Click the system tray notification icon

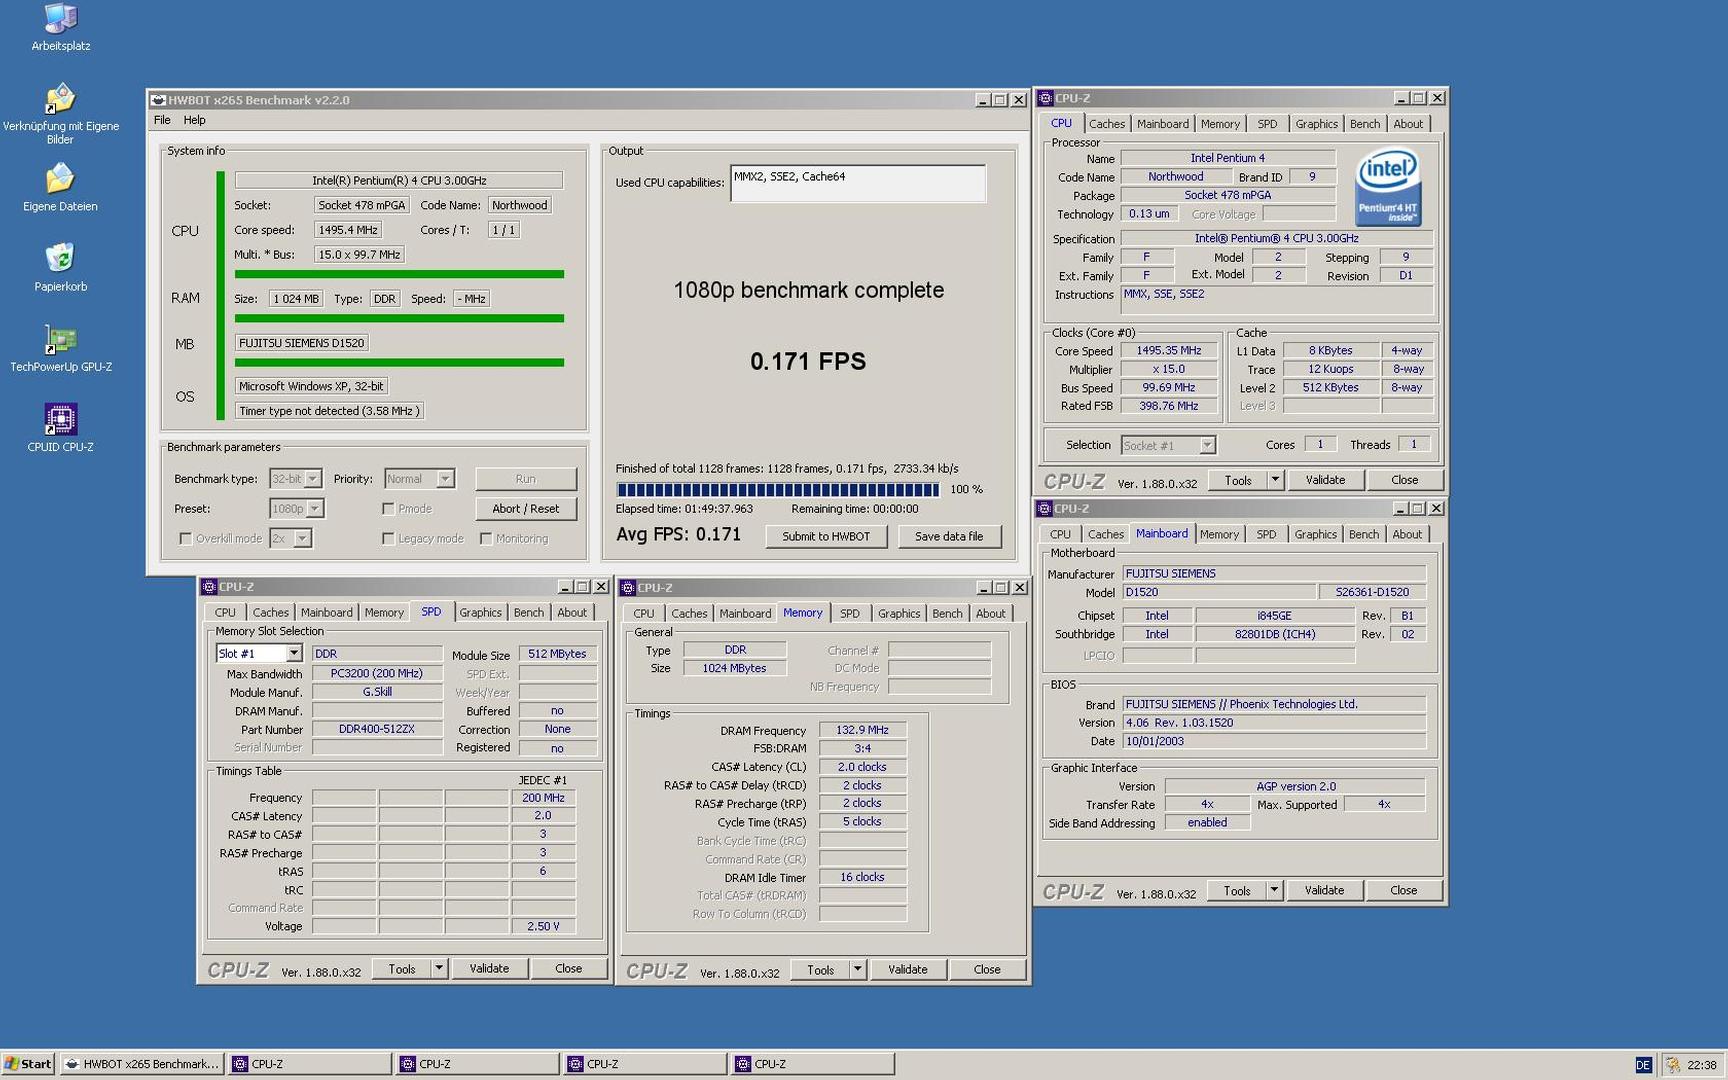click(x=1672, y=1065)
